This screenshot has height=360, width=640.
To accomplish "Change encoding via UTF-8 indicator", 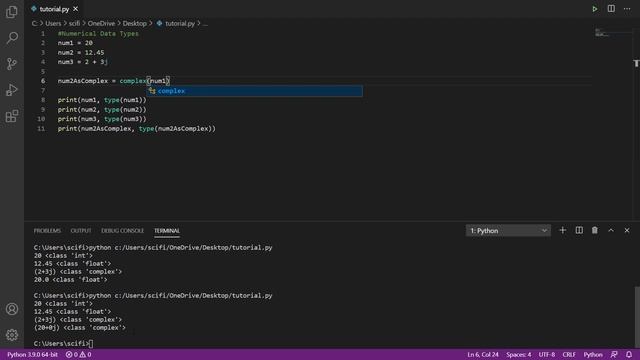I will pos(547,355).
